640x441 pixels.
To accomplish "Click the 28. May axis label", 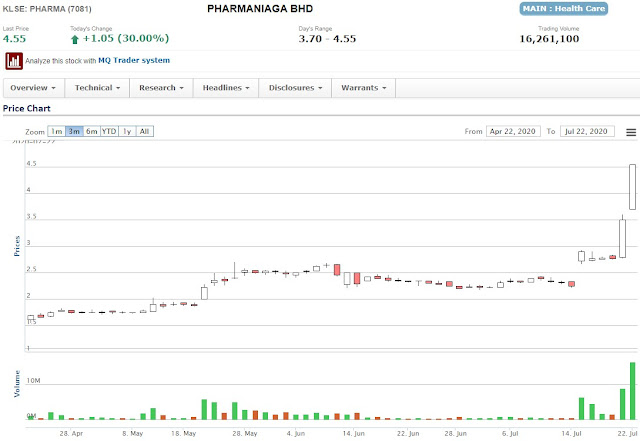I will (245, 434).
